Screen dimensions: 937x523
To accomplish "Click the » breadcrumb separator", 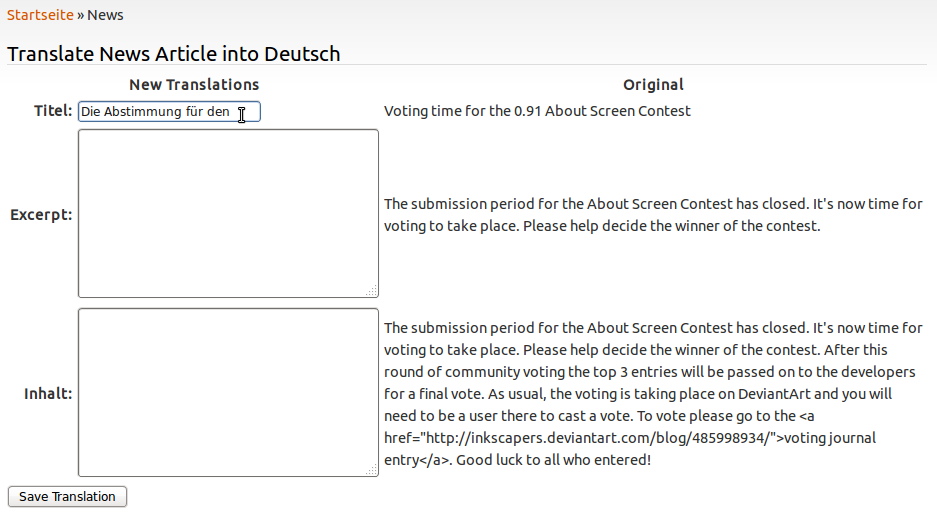I will (x=81, y=15).
